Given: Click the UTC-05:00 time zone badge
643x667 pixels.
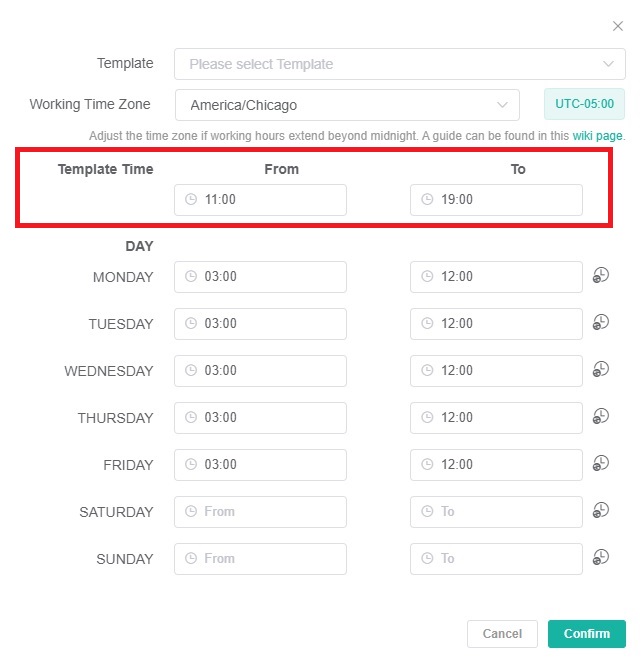Looking at the screenshot, I should coord(584,104).
